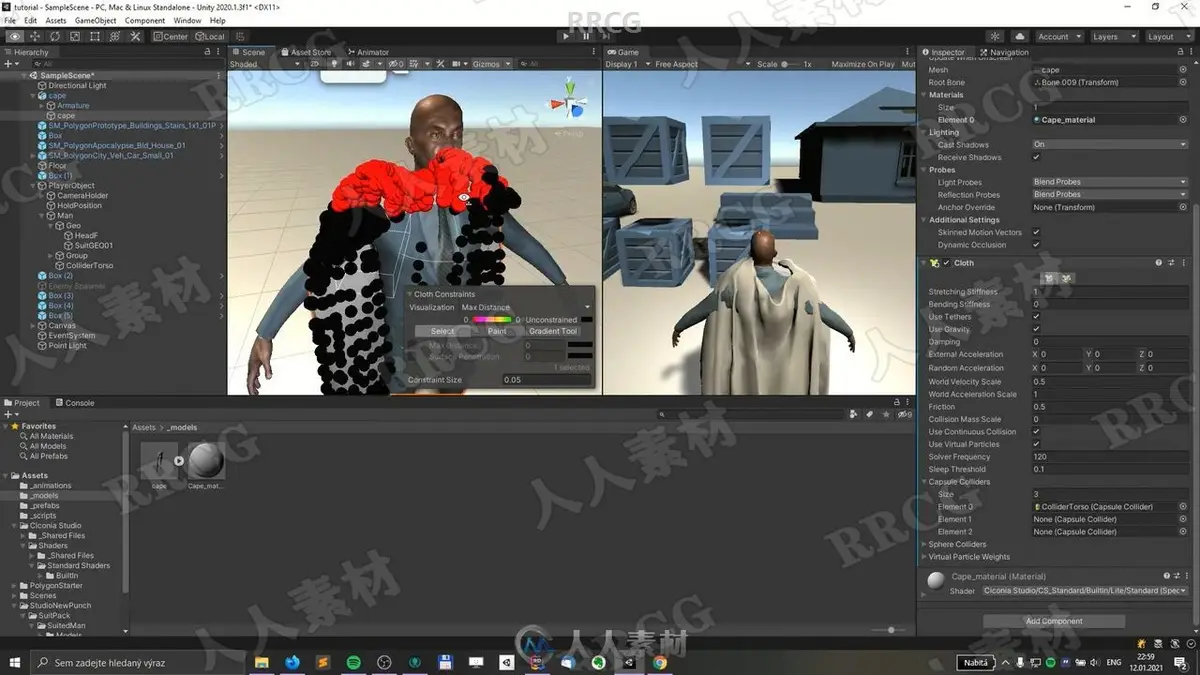Toggle 2D view in Scene
This screenshot has width=1200, height=675.
(x=315, y=64)
